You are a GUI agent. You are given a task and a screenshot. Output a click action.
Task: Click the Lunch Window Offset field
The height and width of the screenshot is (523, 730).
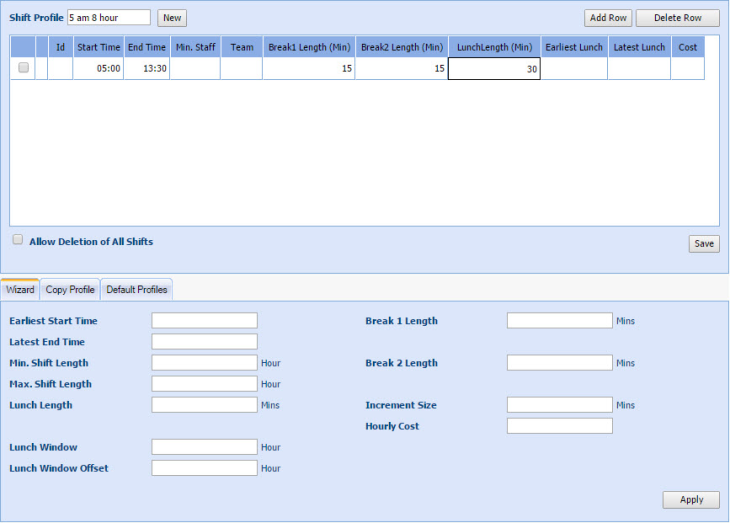click(204, 468)
